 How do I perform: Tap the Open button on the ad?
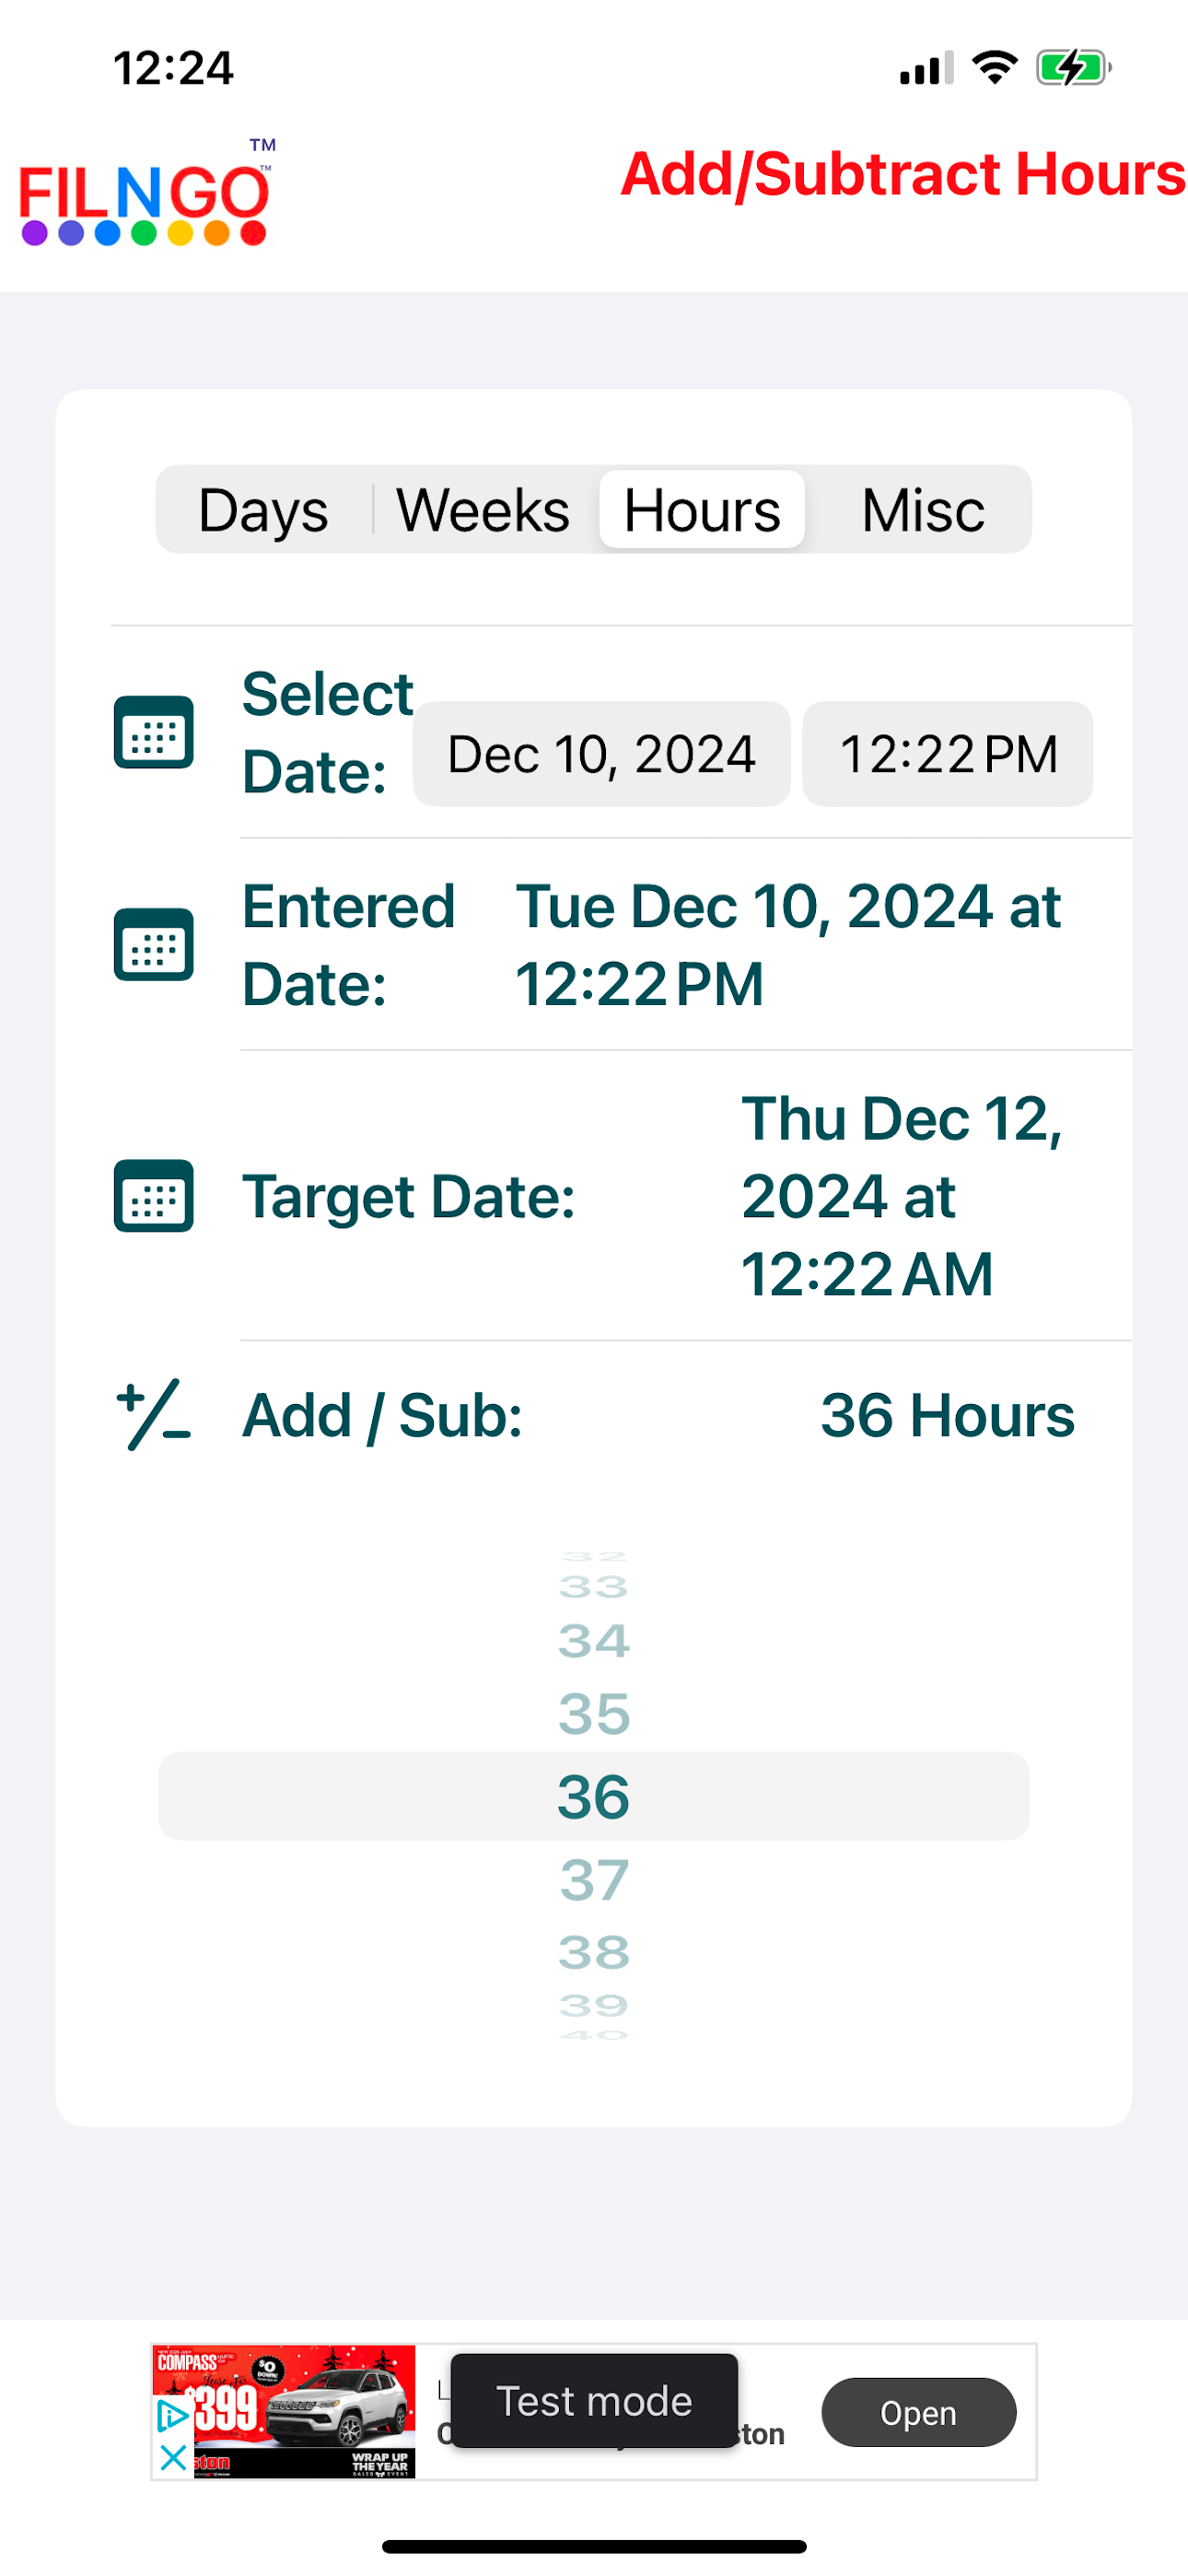(918, 2413)
